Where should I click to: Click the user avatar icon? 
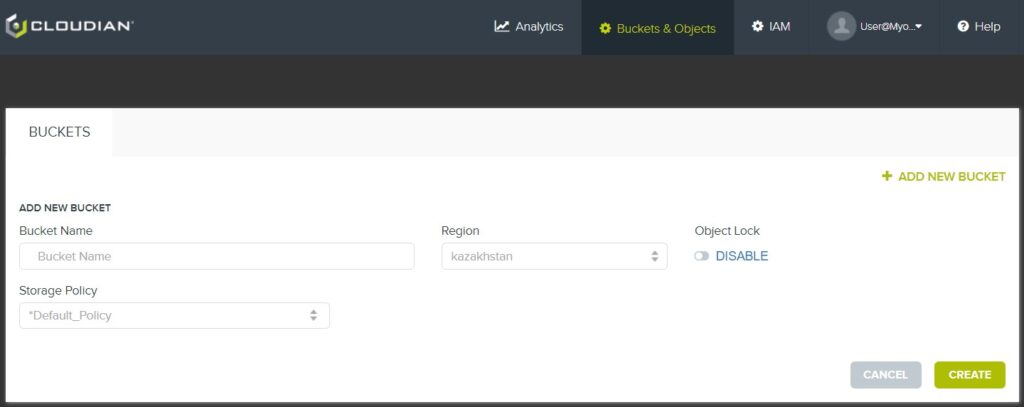(841, 26)
